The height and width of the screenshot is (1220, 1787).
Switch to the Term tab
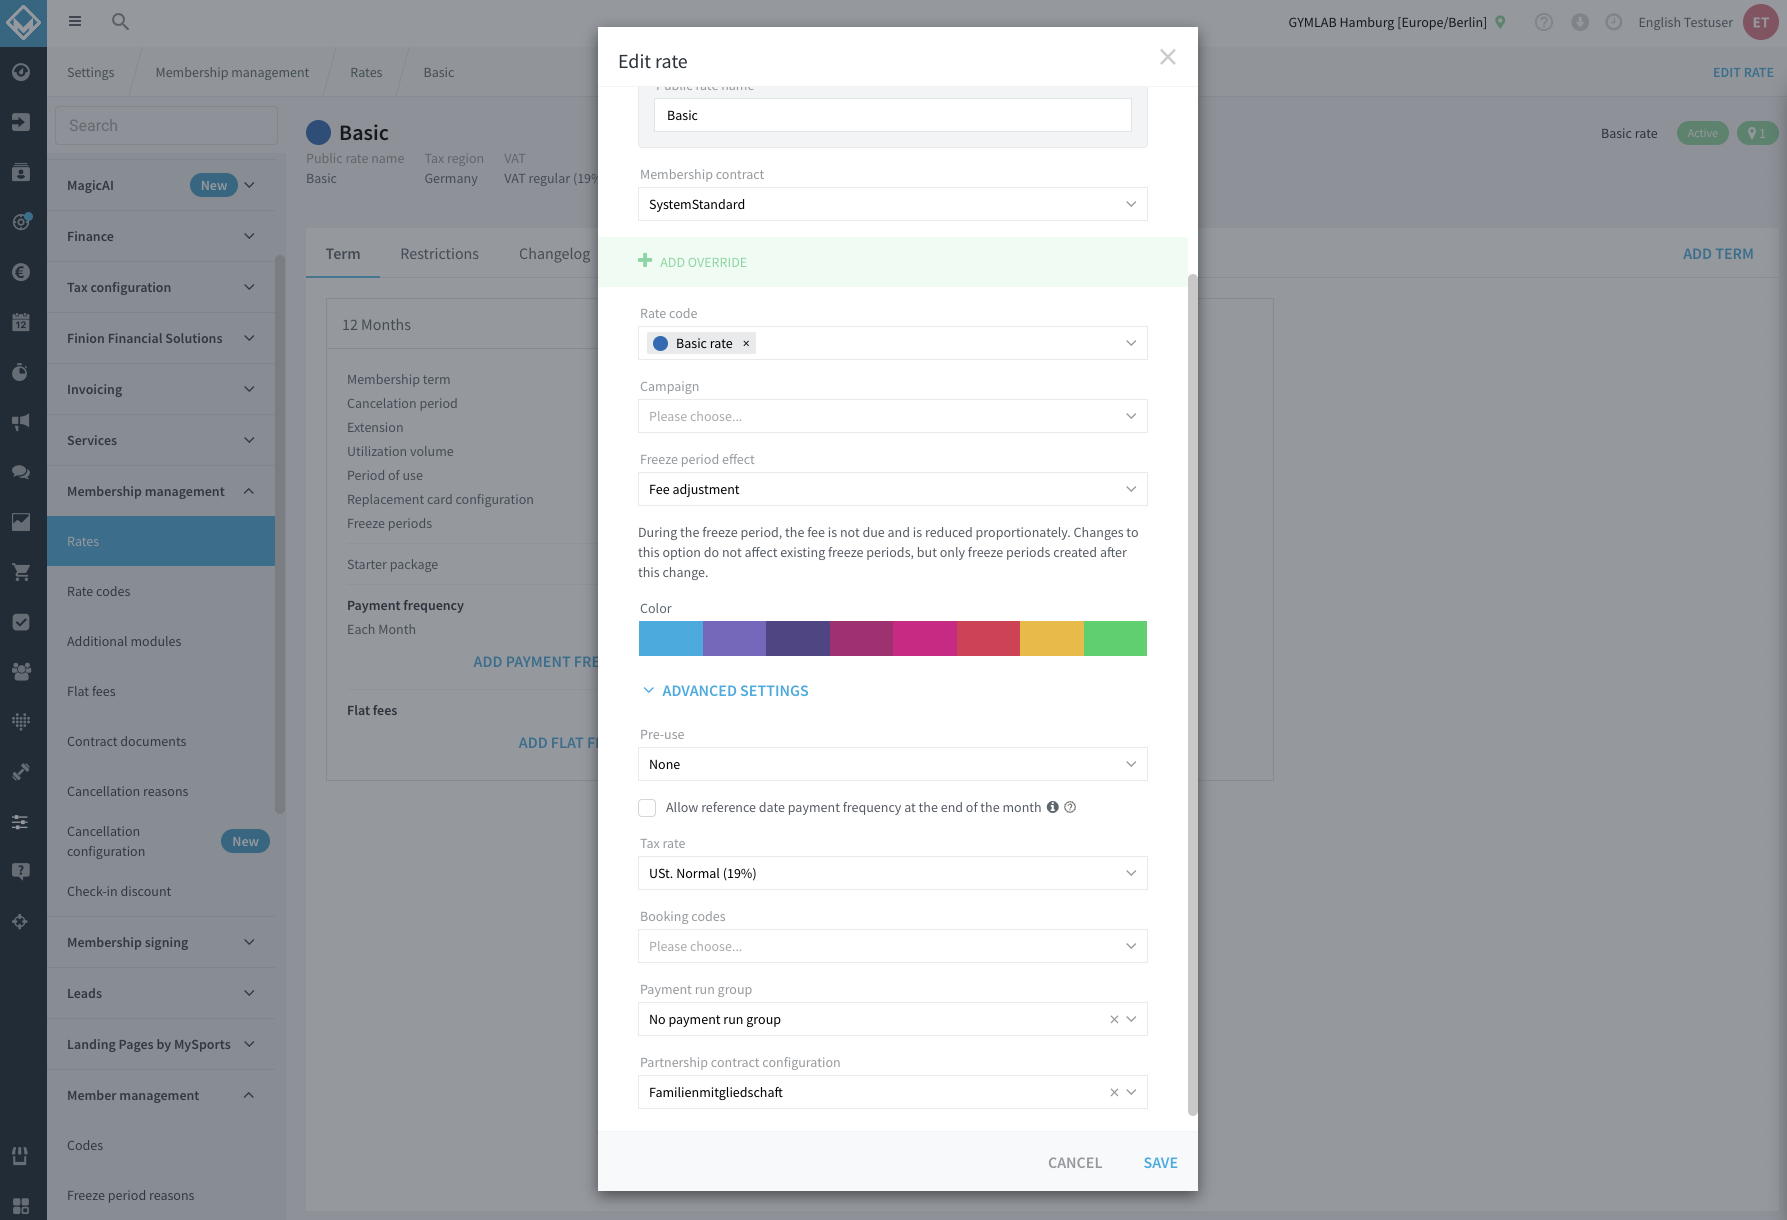pos(343,254)
